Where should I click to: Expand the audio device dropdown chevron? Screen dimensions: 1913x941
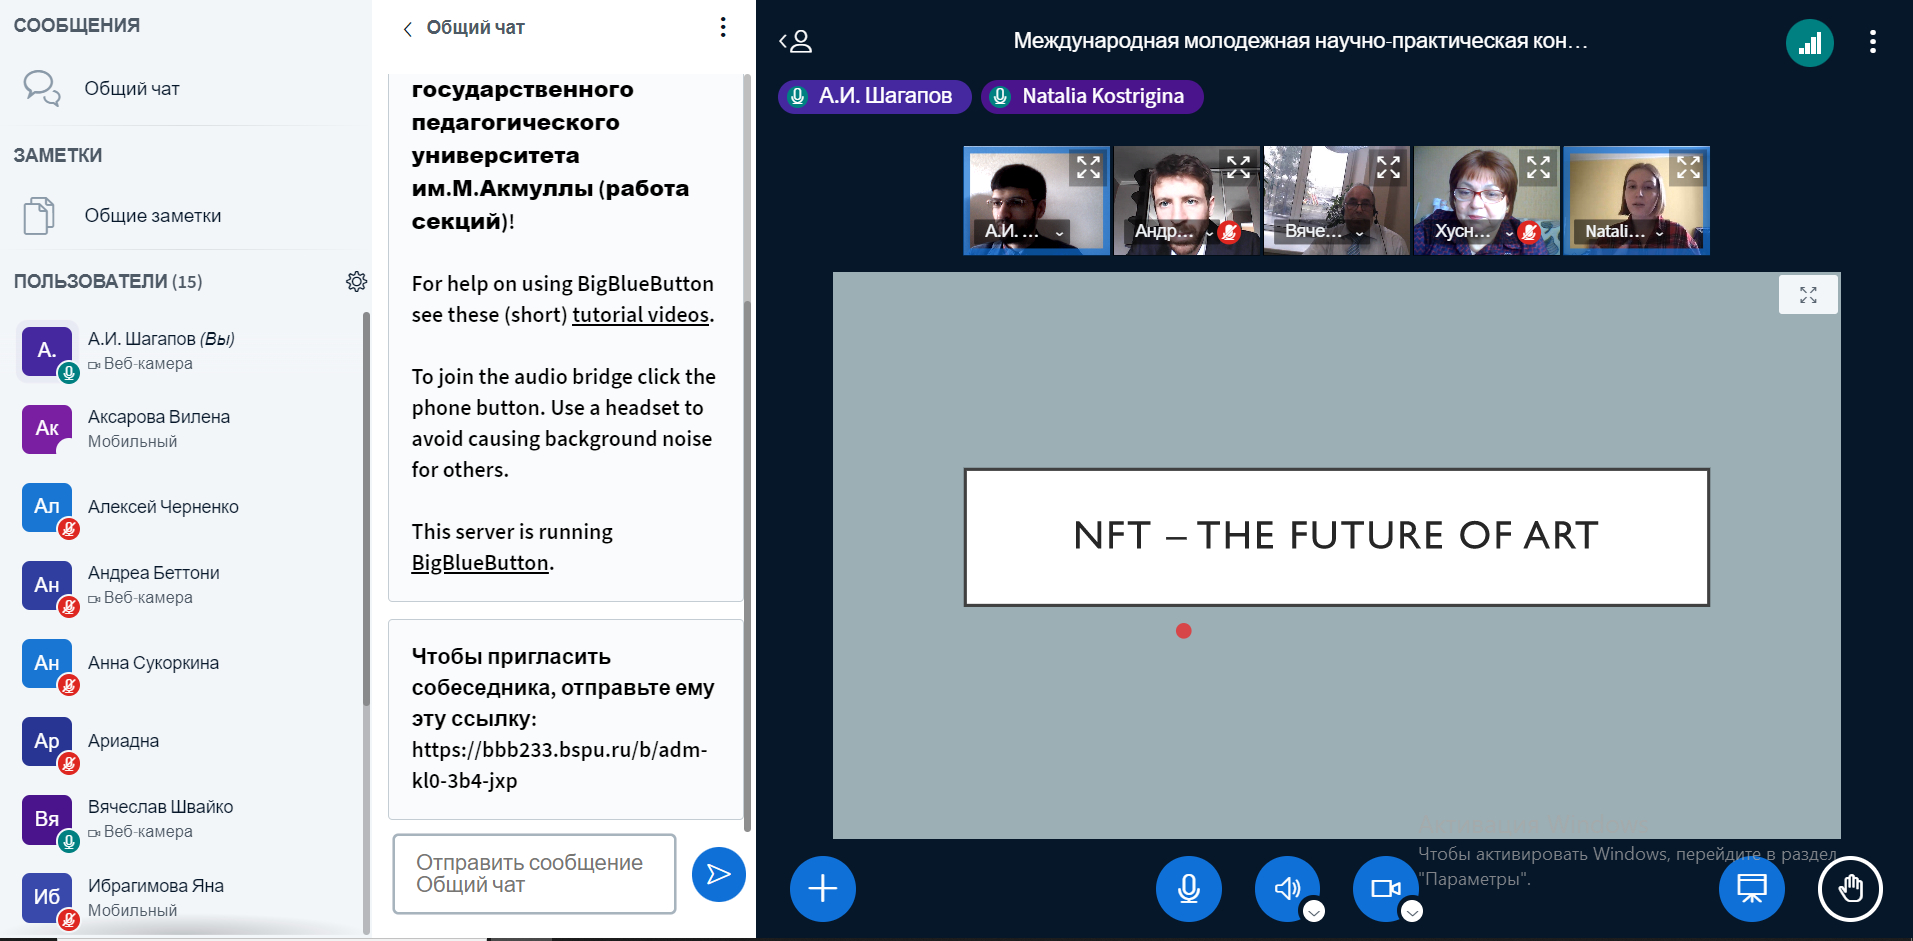click(1314, 911)
